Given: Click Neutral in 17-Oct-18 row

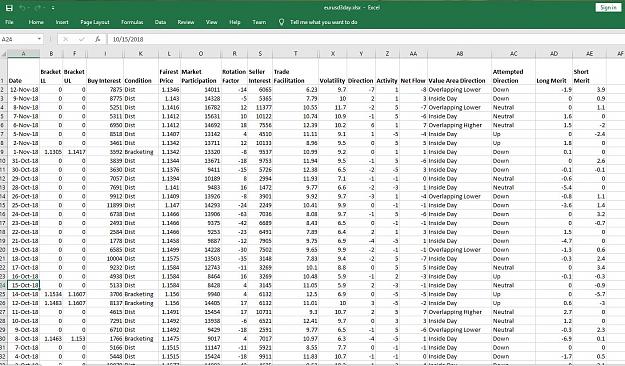Looking at the screenshot, I should point(513,268).
